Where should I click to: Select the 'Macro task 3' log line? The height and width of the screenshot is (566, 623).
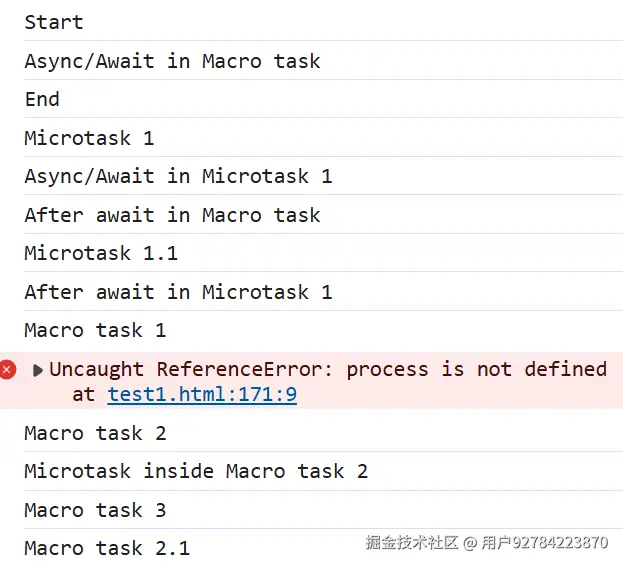(95, 511)
